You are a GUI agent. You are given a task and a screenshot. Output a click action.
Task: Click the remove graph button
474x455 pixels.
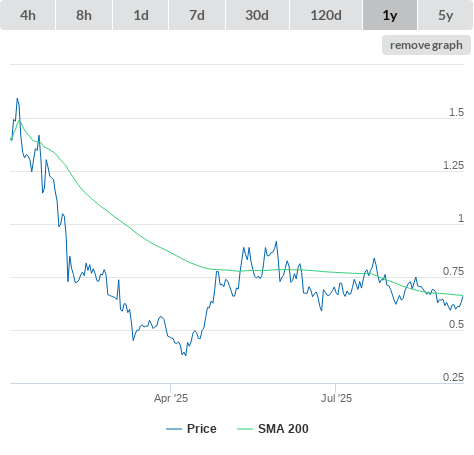click(426, 45)
